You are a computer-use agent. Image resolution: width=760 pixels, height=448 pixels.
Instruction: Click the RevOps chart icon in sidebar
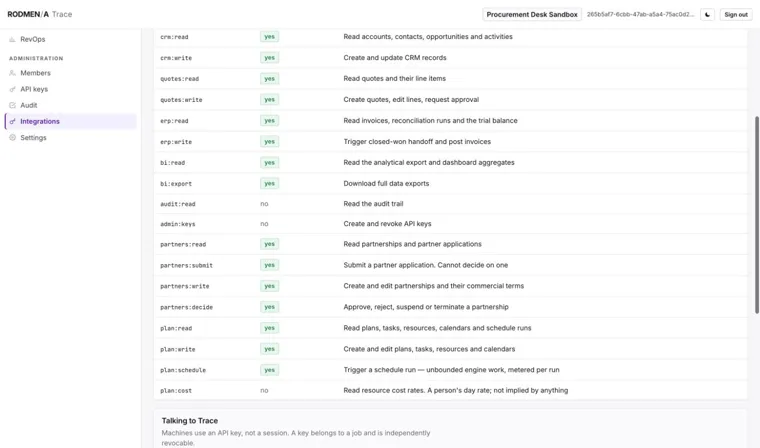click(x=13, y=39)
